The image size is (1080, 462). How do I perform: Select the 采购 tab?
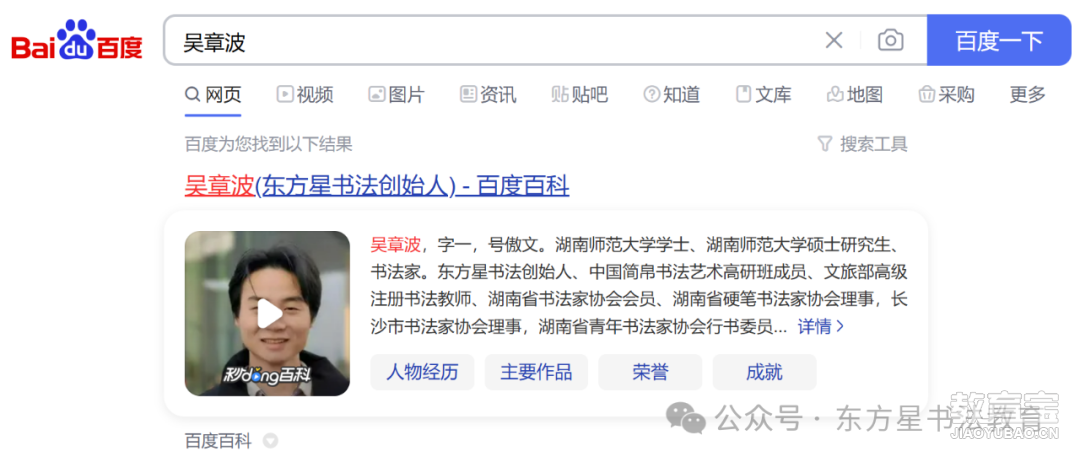pyautogui.click(x=946, y=94)
